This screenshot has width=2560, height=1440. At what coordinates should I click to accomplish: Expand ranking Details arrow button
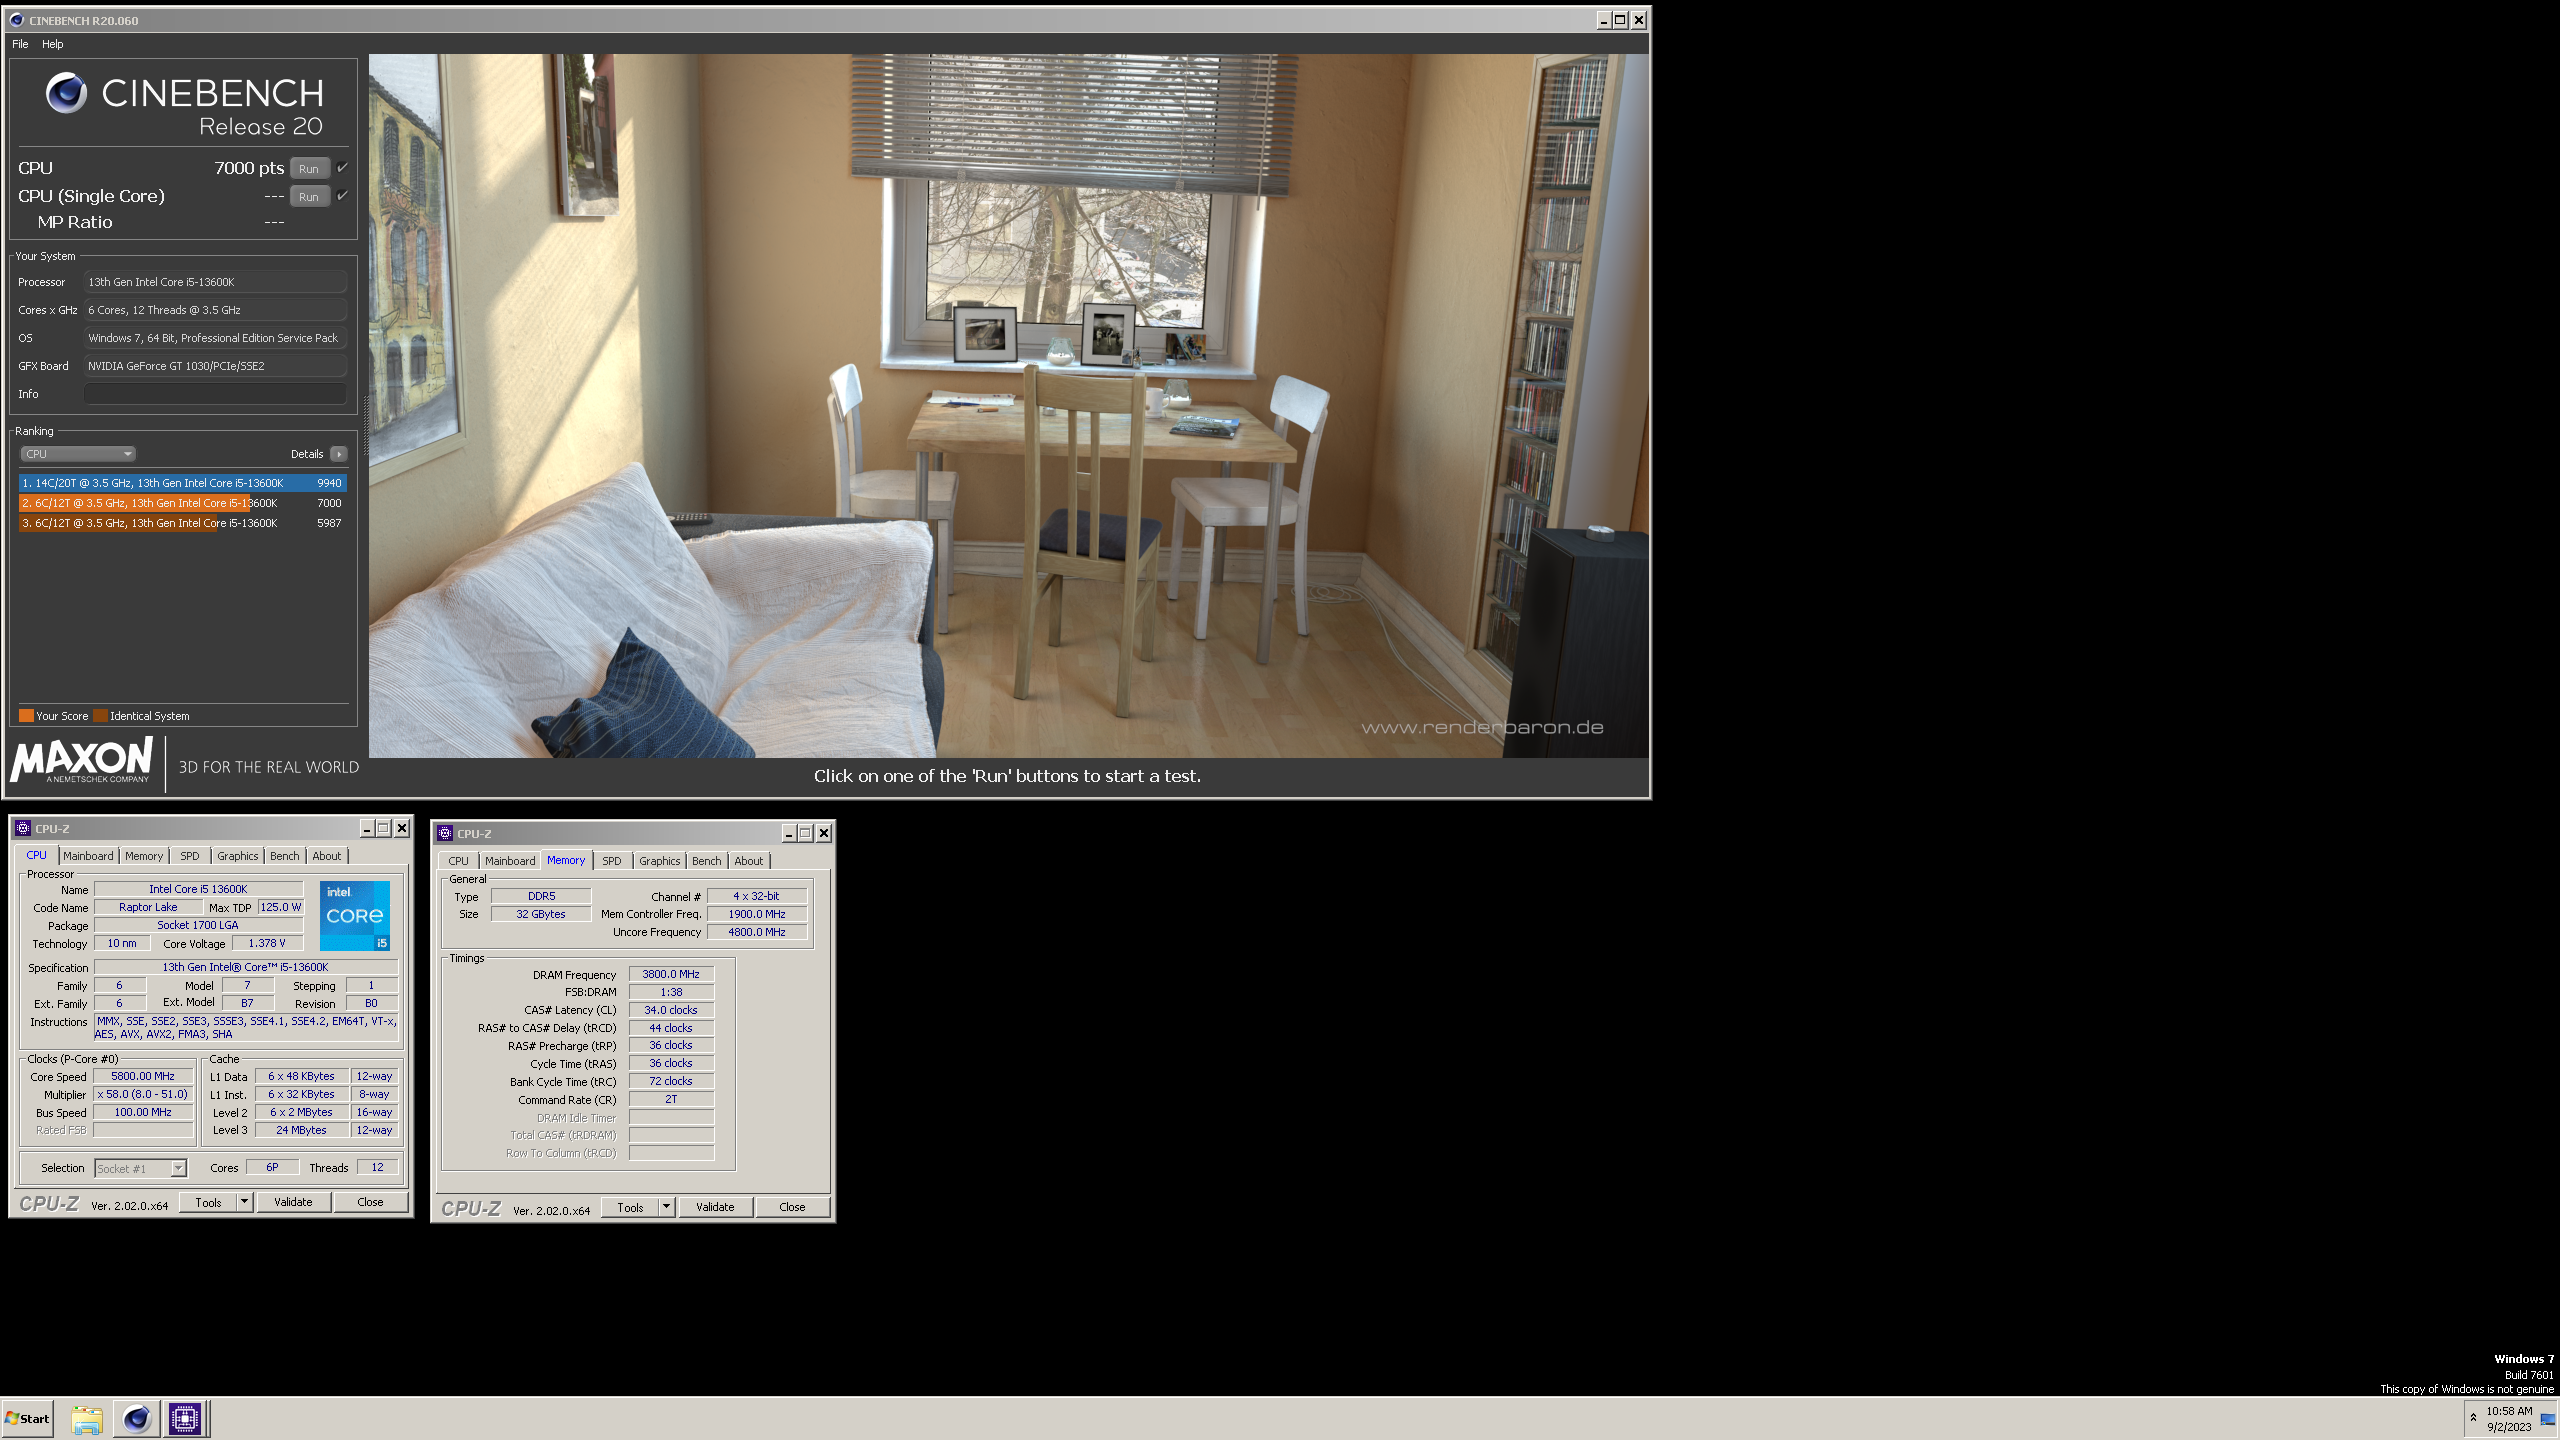[x=339, y=454]
